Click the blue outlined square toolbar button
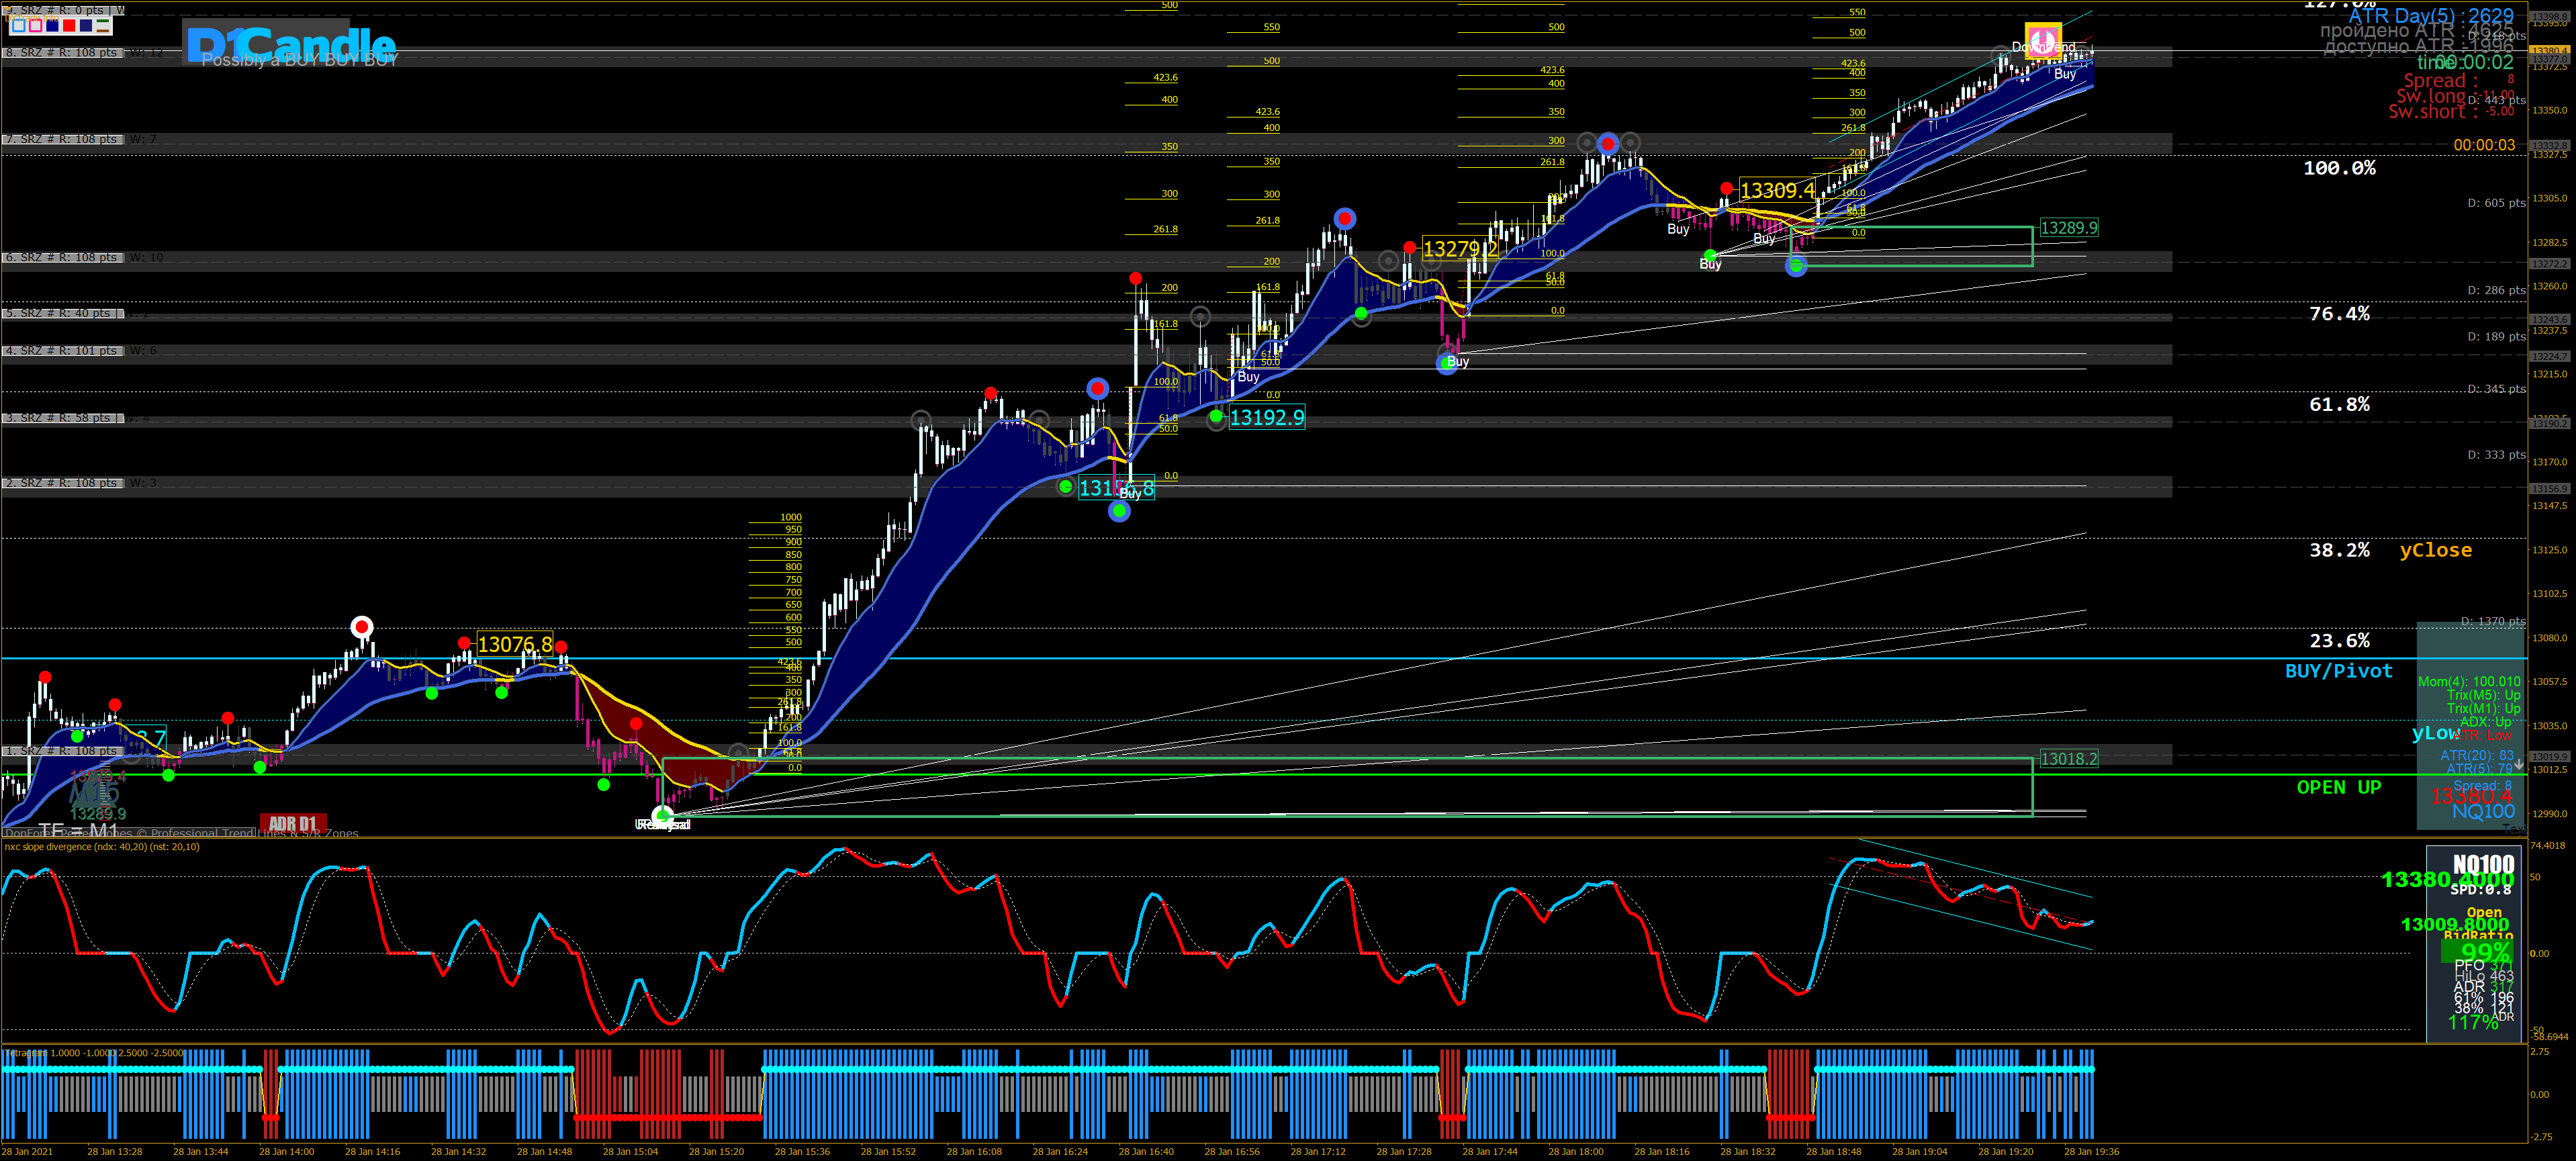This screenshot has width=2576, height=1161. 19,26
